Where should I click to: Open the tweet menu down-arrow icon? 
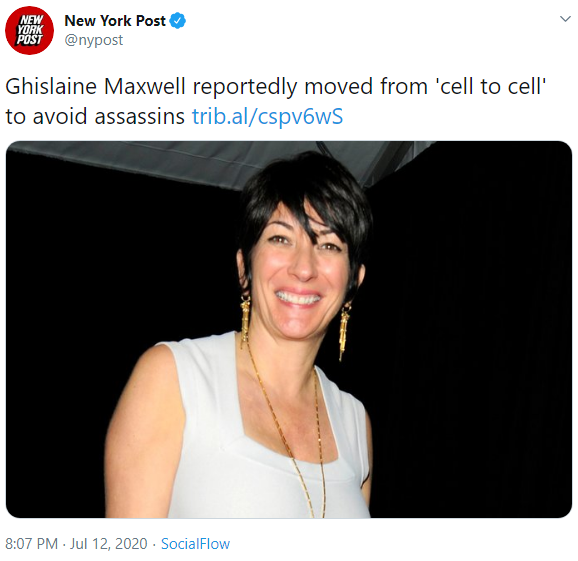(x=565, y=18)
